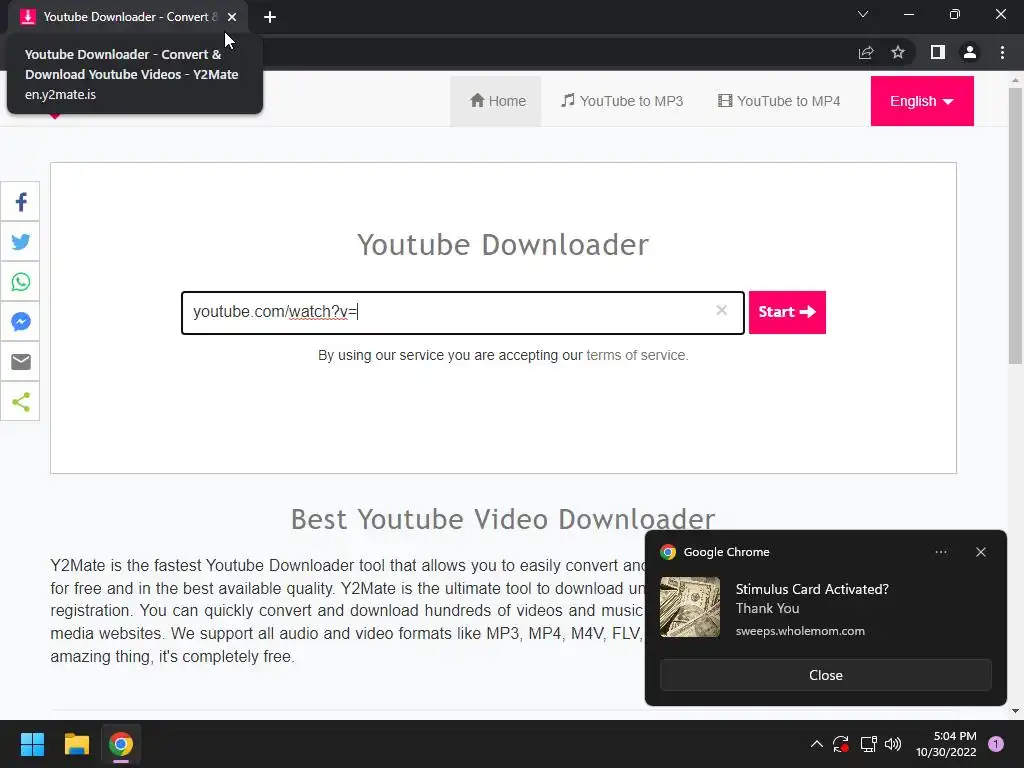Open YouTube to MP3 page
This screenshot has height=768, width=1024.
[622, 101]
